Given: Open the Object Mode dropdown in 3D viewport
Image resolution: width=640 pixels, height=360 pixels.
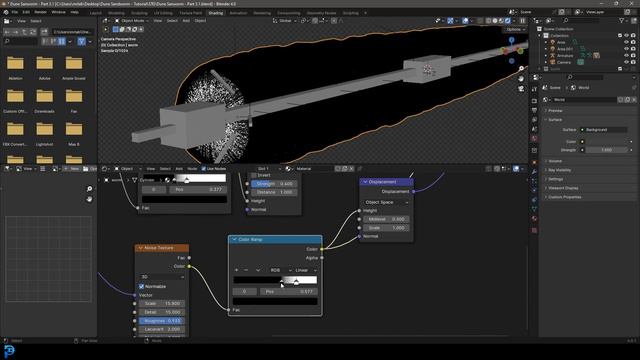Looking at the screenshot, I should [x=131, y=20].
